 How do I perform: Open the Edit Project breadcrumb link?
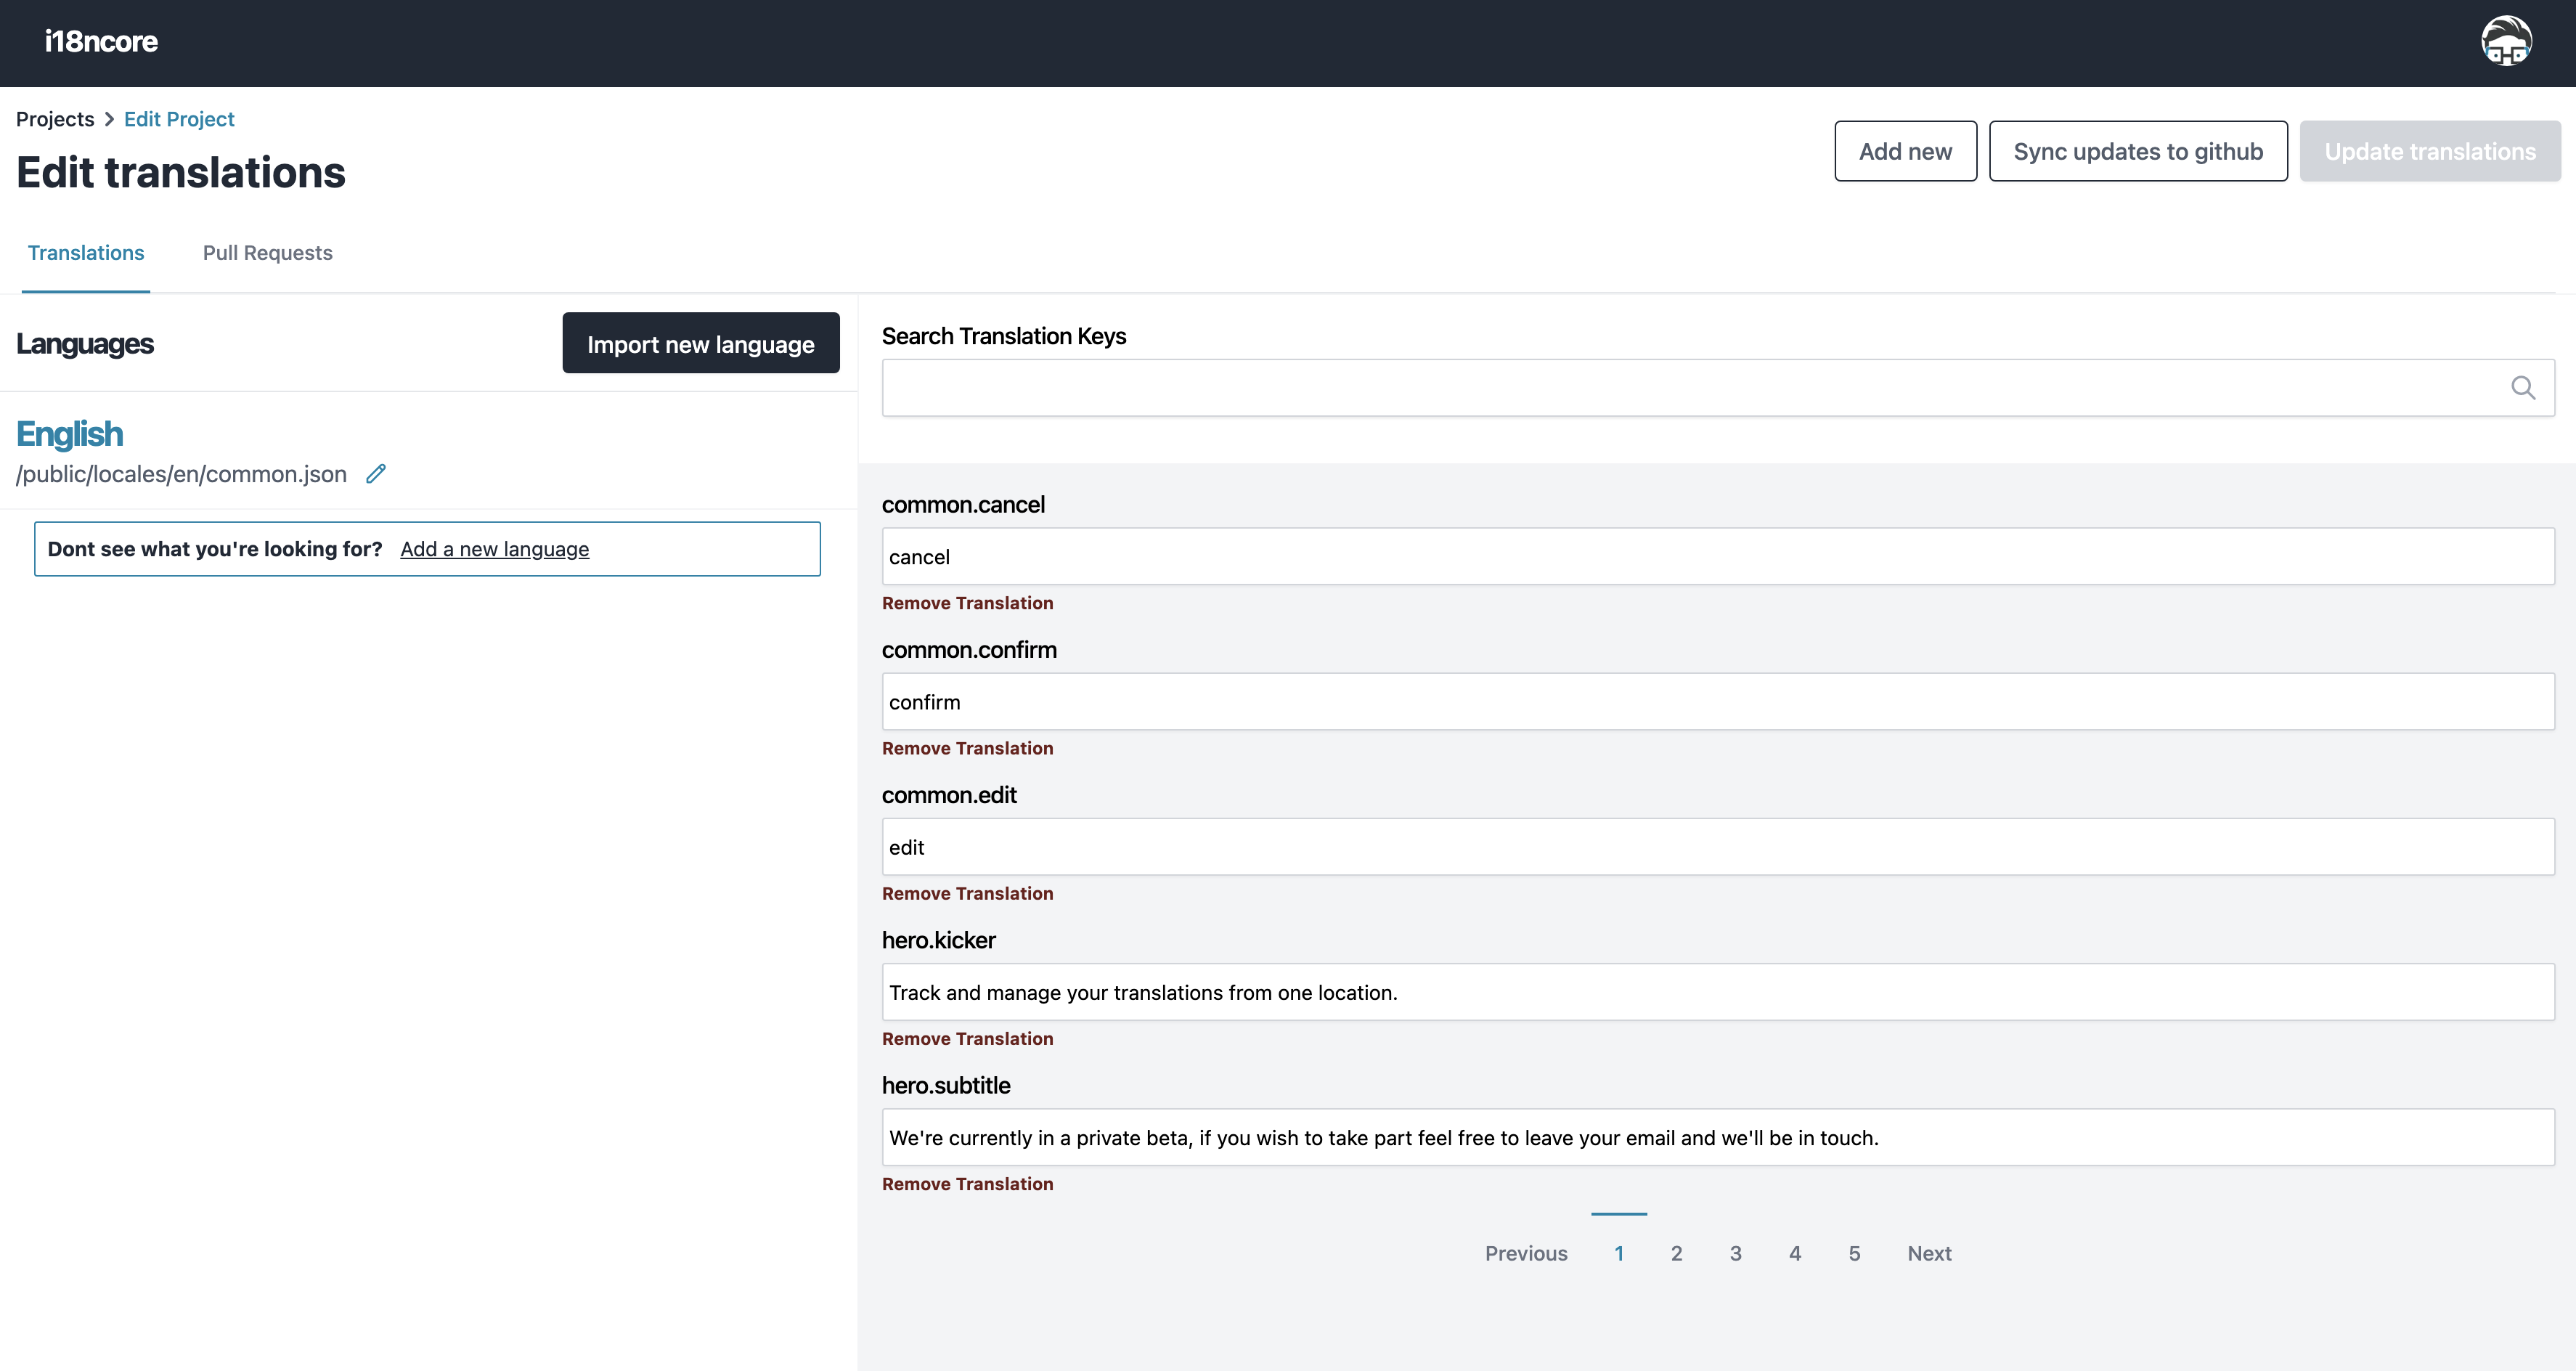point(179,119)
